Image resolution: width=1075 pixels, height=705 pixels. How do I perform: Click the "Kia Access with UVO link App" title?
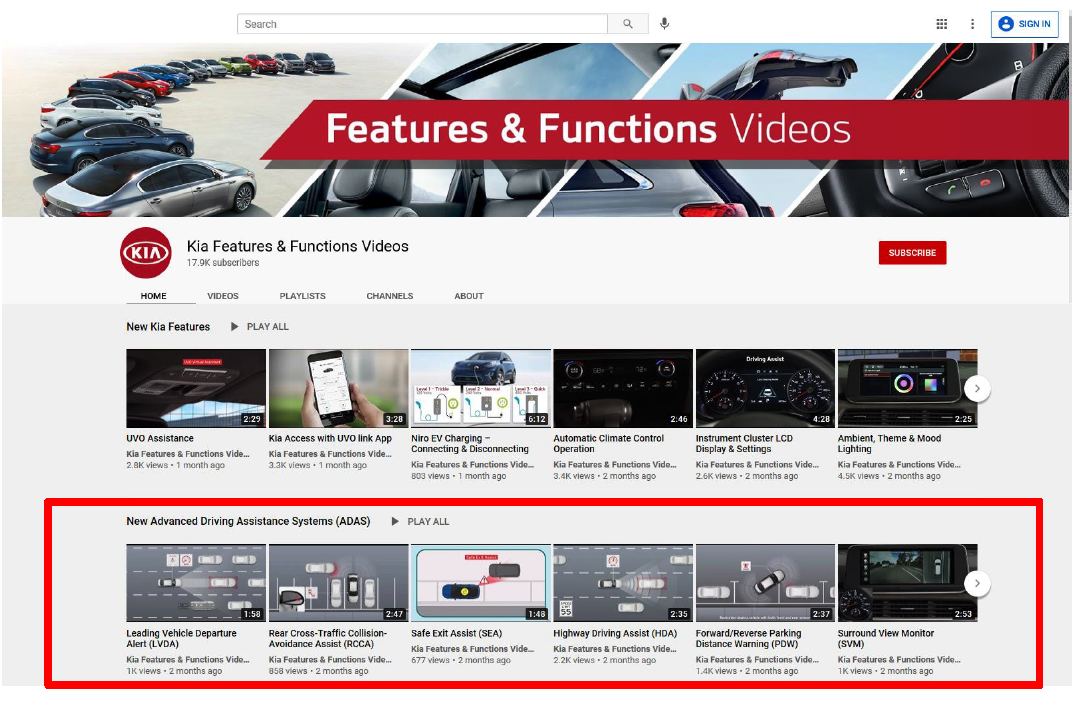330,439
